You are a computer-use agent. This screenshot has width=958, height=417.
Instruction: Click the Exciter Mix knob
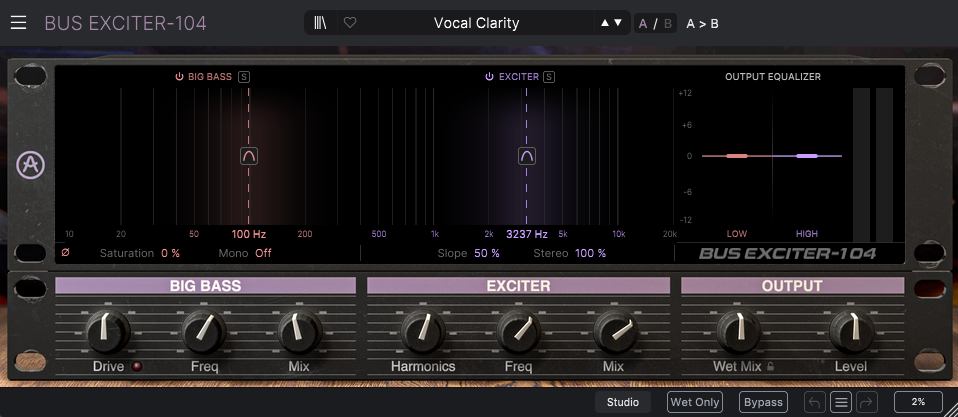click(x=615, y=332)
